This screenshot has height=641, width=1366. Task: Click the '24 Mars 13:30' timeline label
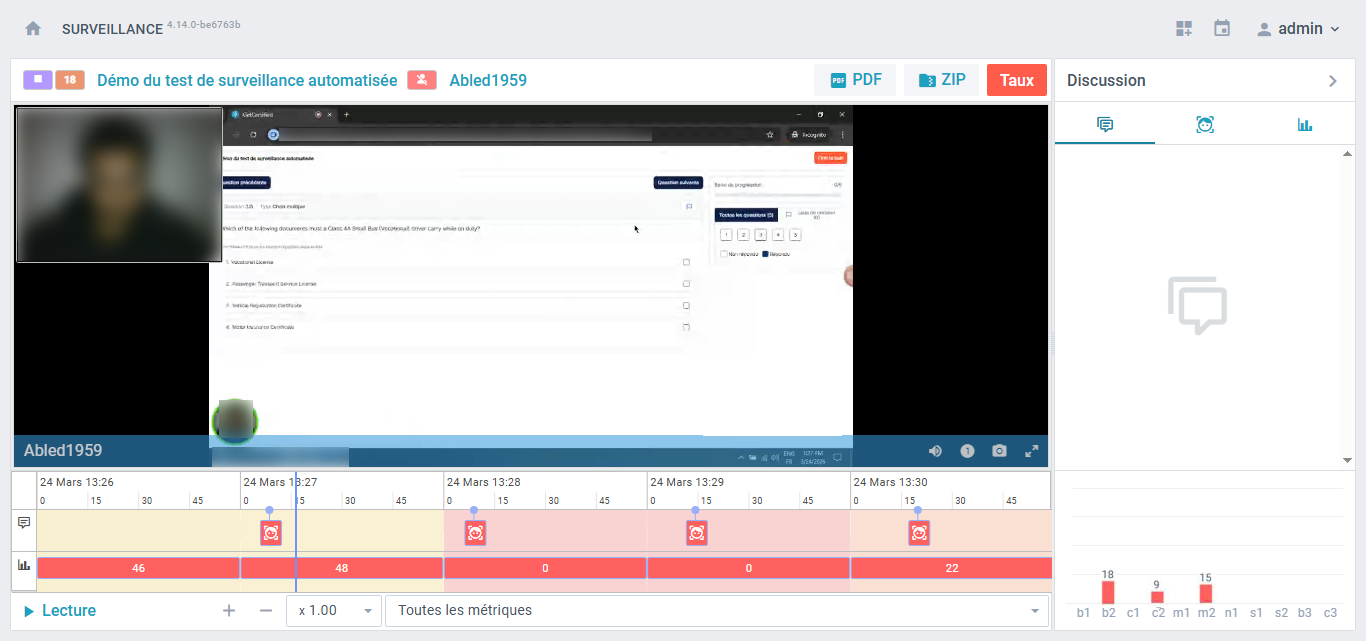(890, 482)
